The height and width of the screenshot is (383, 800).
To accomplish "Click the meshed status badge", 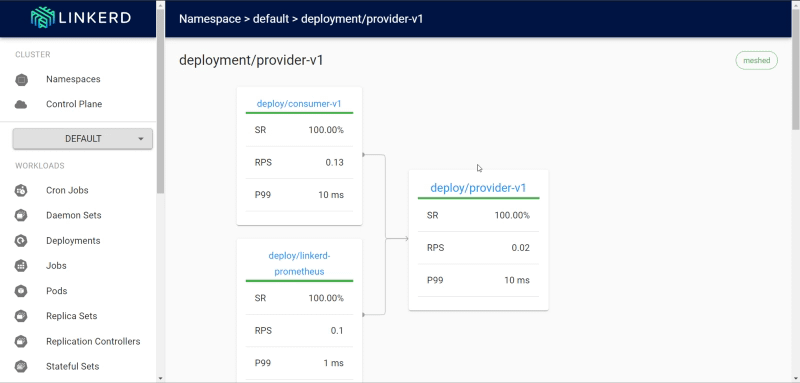I will 756,60.
